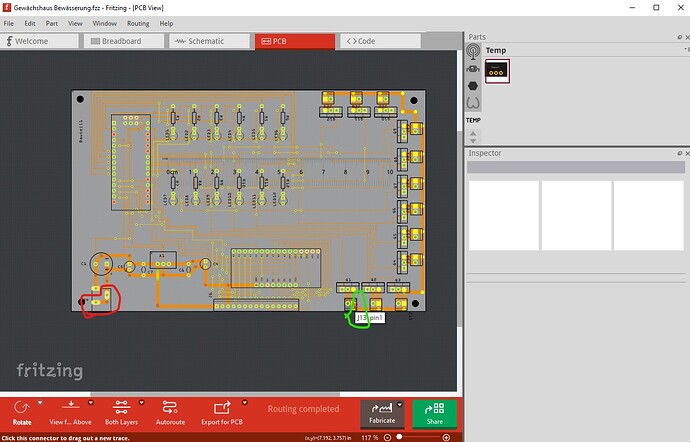Expand the View from Above dropdown arrow
The image size is (690, 442).
tap(91, 402)
